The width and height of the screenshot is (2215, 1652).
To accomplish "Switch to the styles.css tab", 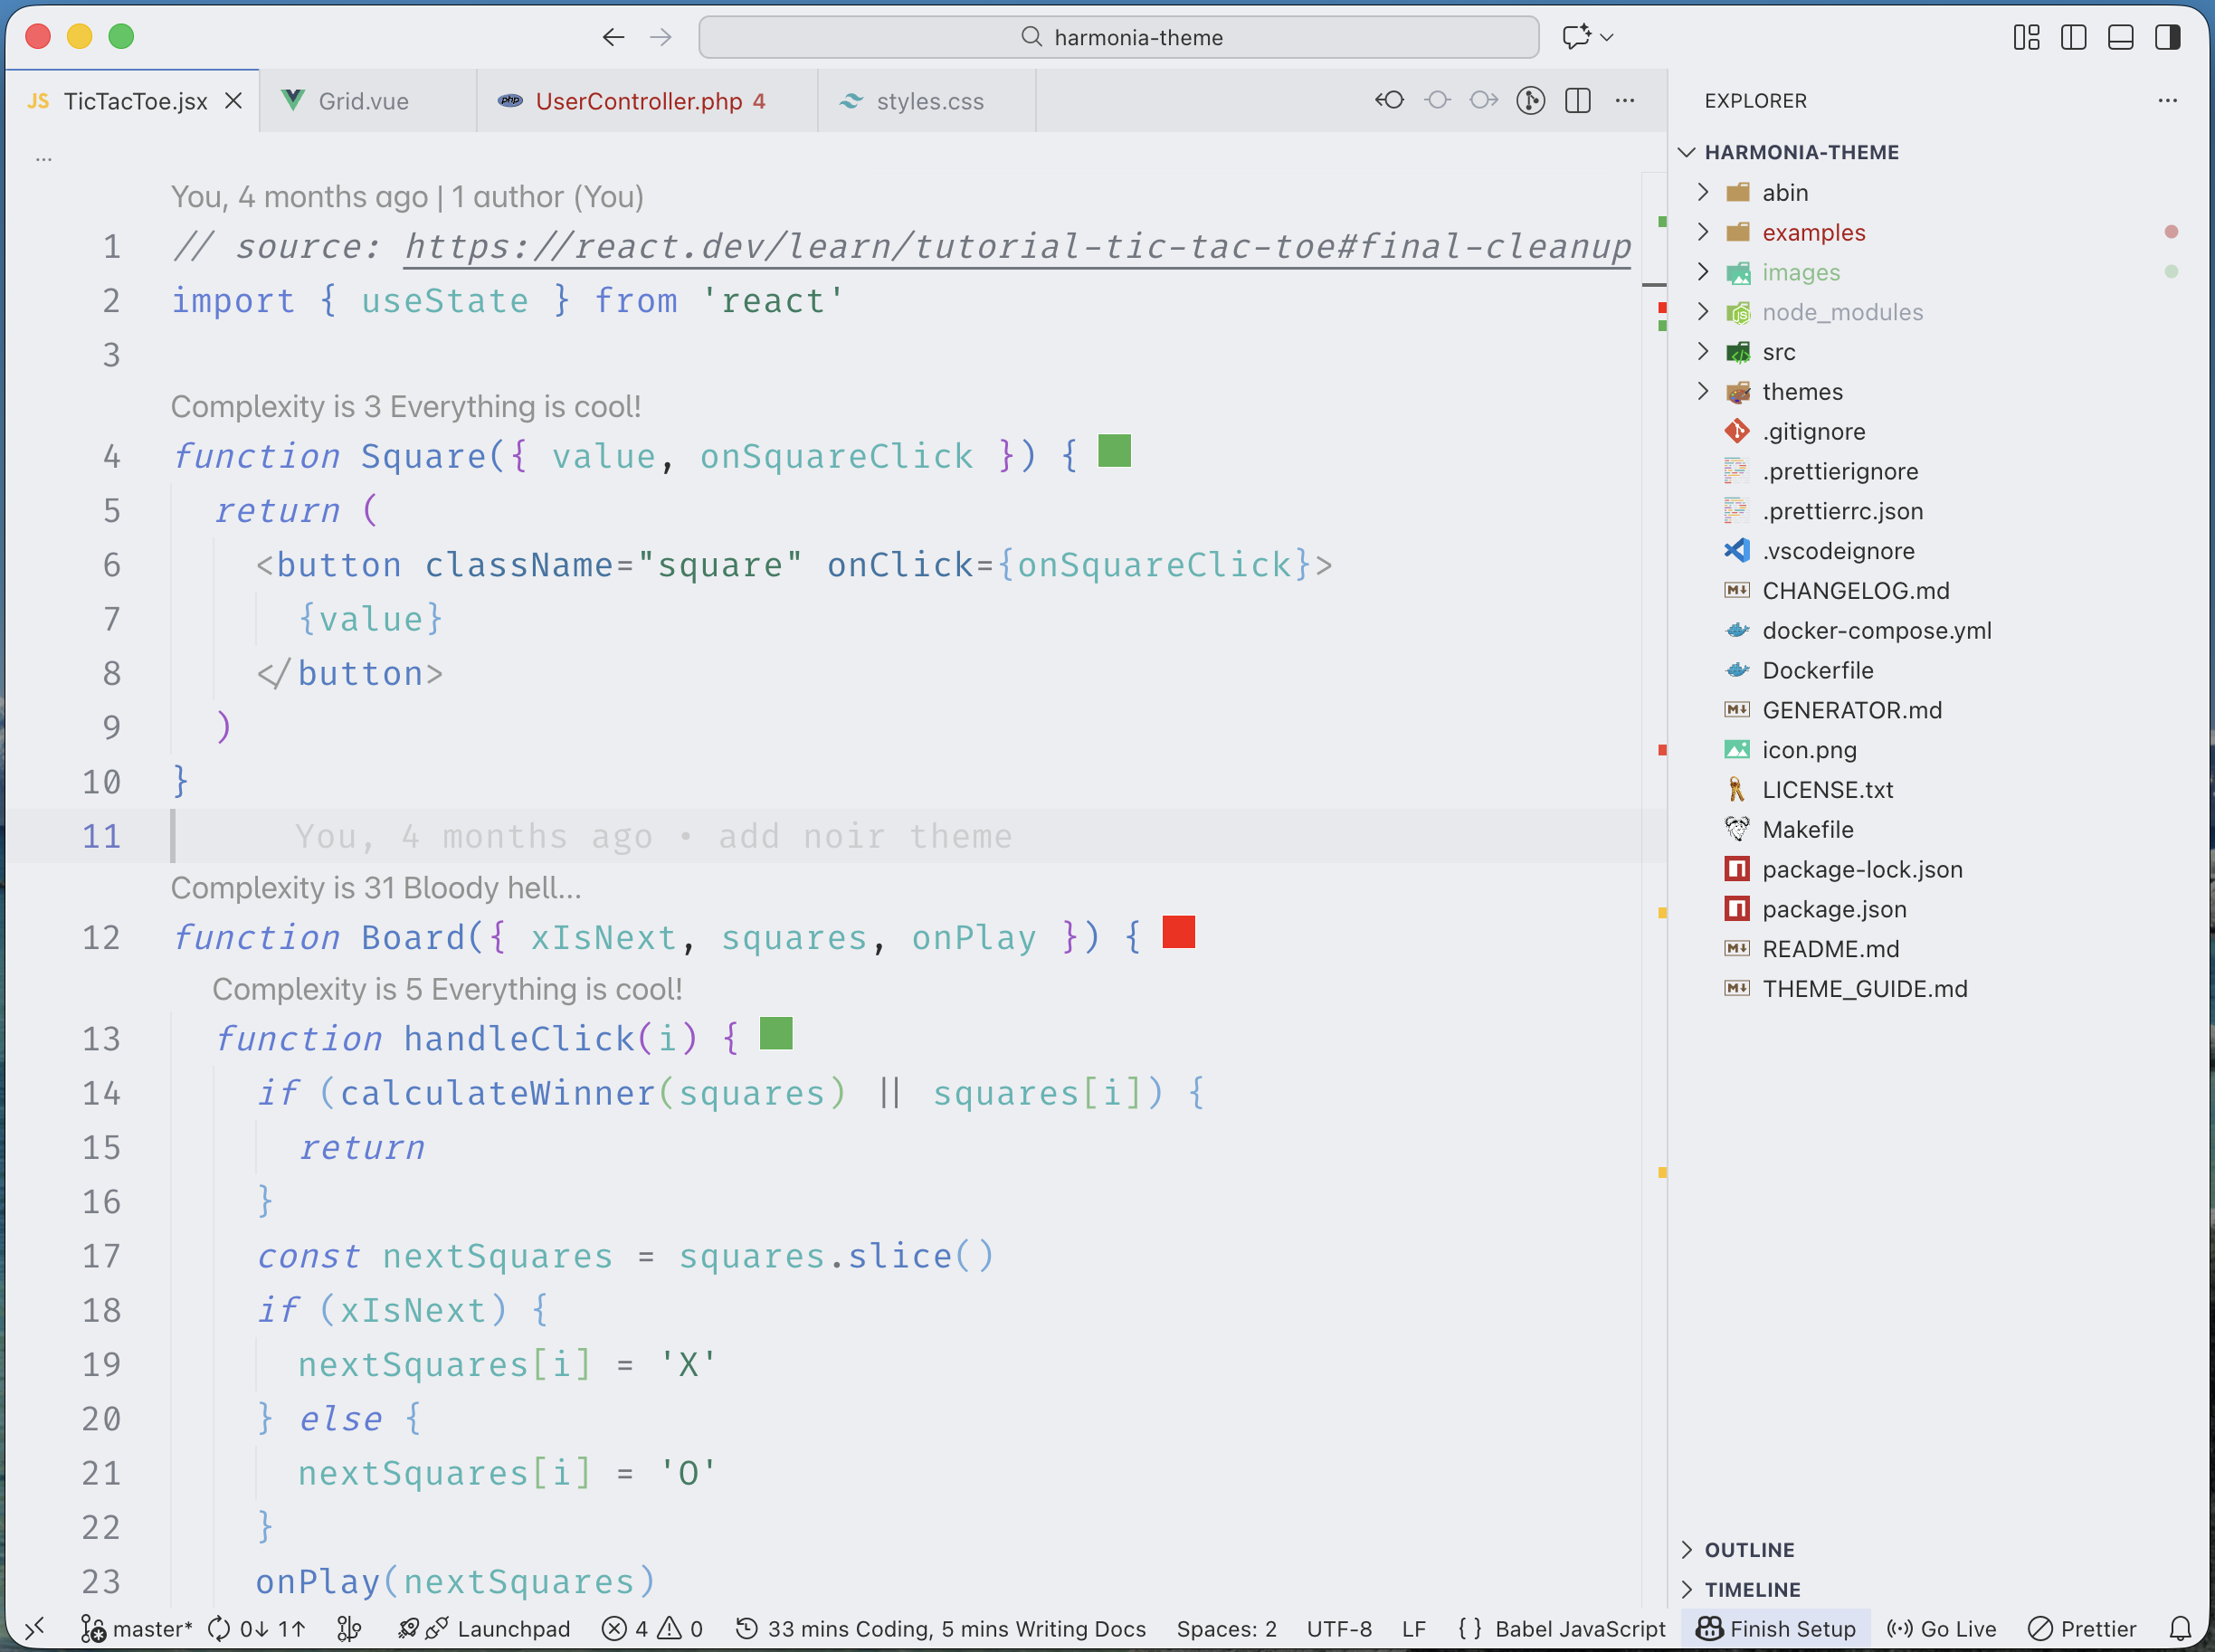I will point(928,100).
